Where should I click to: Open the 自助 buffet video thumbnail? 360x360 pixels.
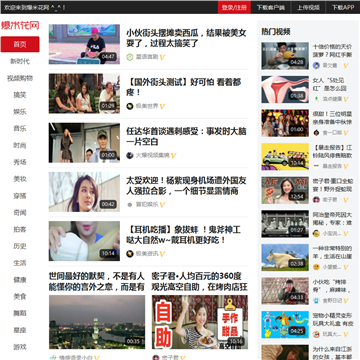[x=200, y=322]
